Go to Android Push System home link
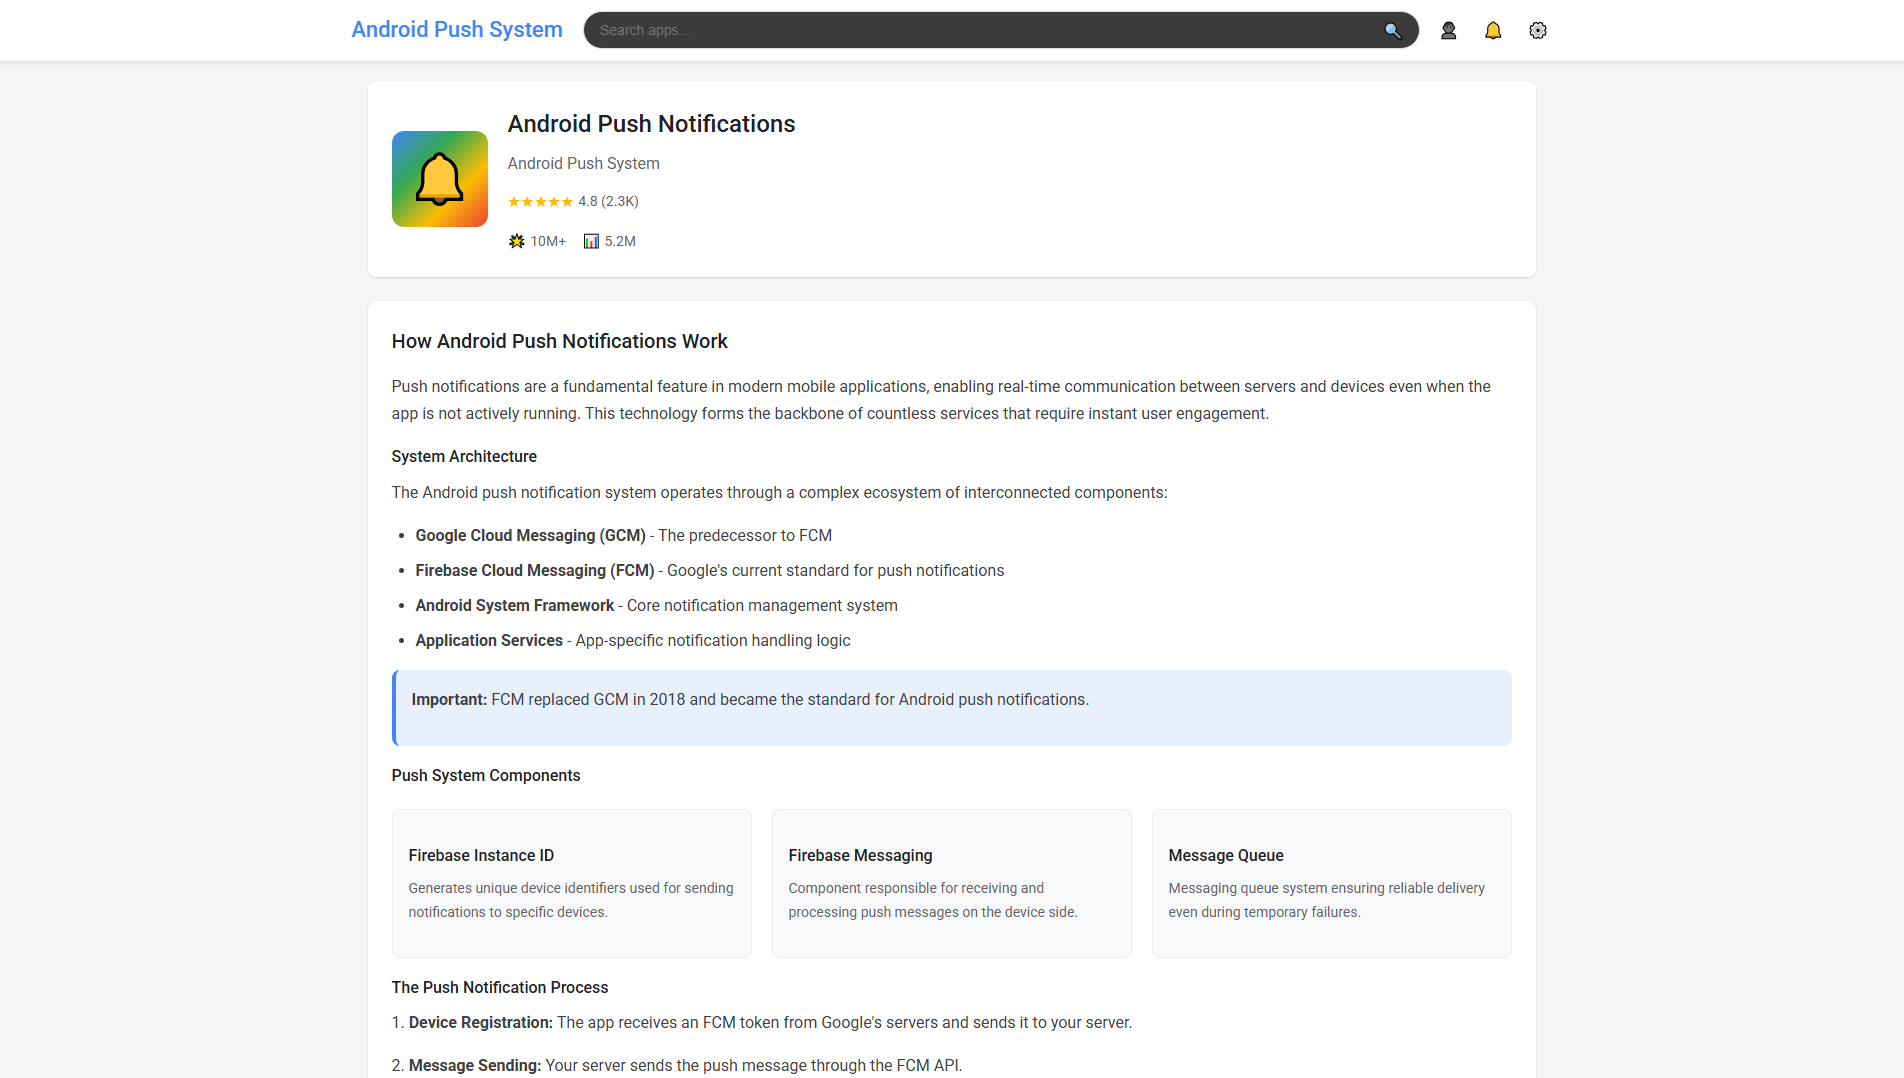Image resolution: width=1904 pixels, height=1078 pixels. coord(457,30)
